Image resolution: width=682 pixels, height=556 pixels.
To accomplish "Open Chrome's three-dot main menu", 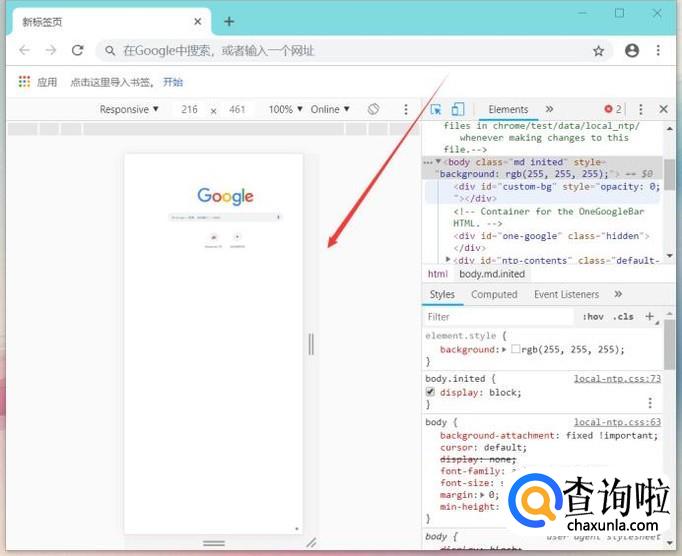I will coord(658,50).
